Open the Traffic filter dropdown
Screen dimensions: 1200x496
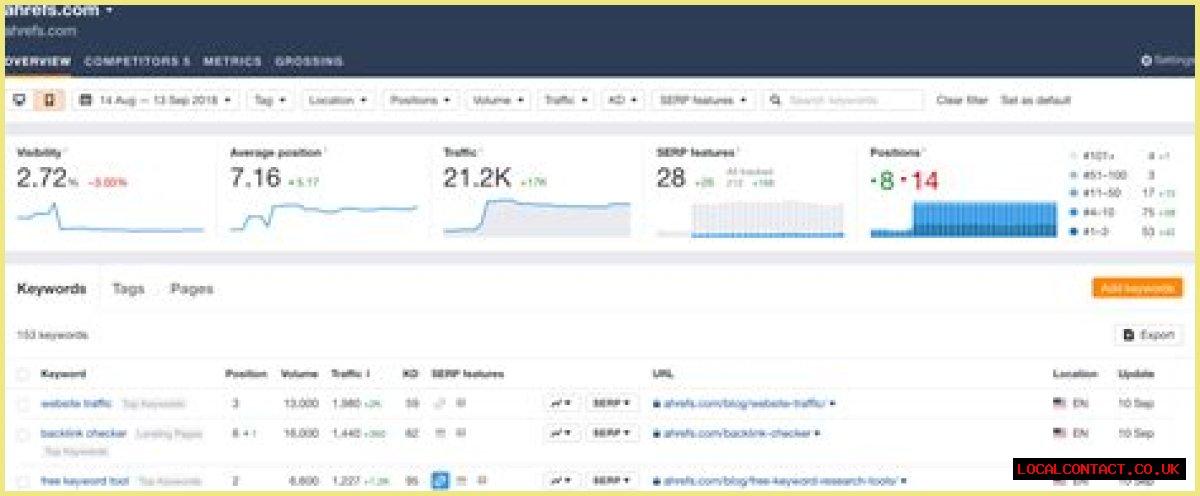pos(566,100)
